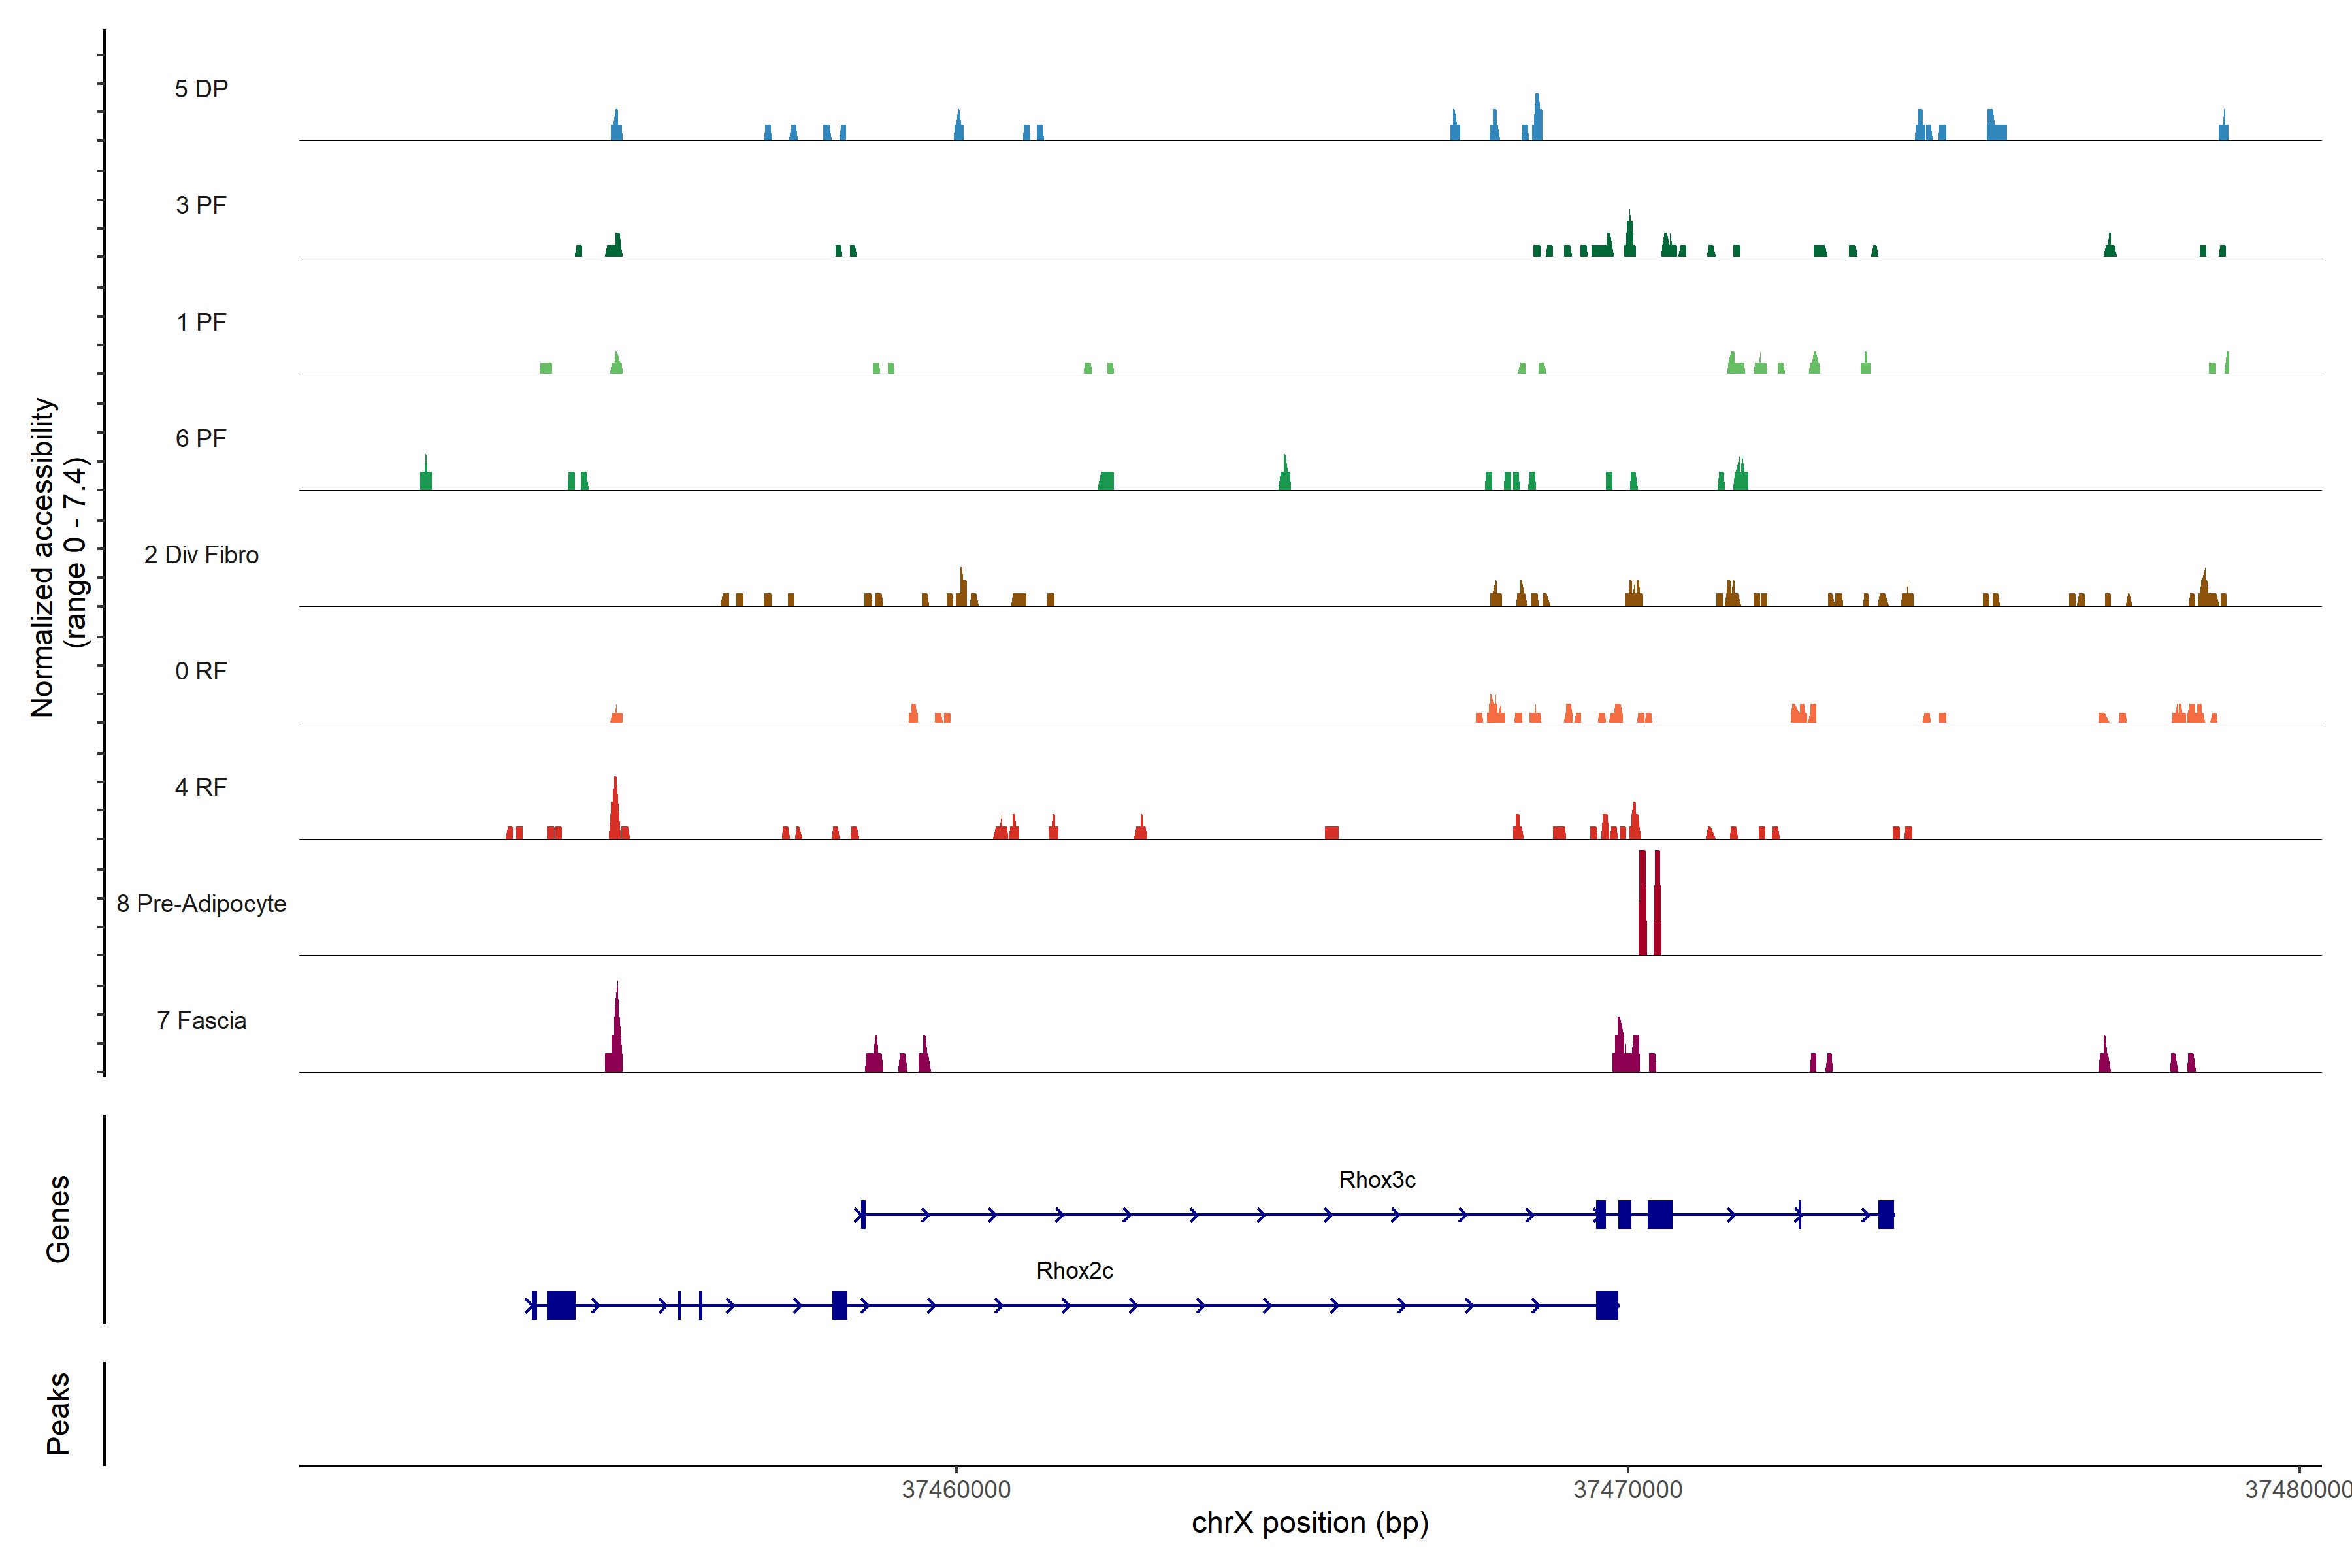Viewport: 2352px width, 1568px height.
Task: Click the 2 Div Fibro track label
Action: (201, 555)
